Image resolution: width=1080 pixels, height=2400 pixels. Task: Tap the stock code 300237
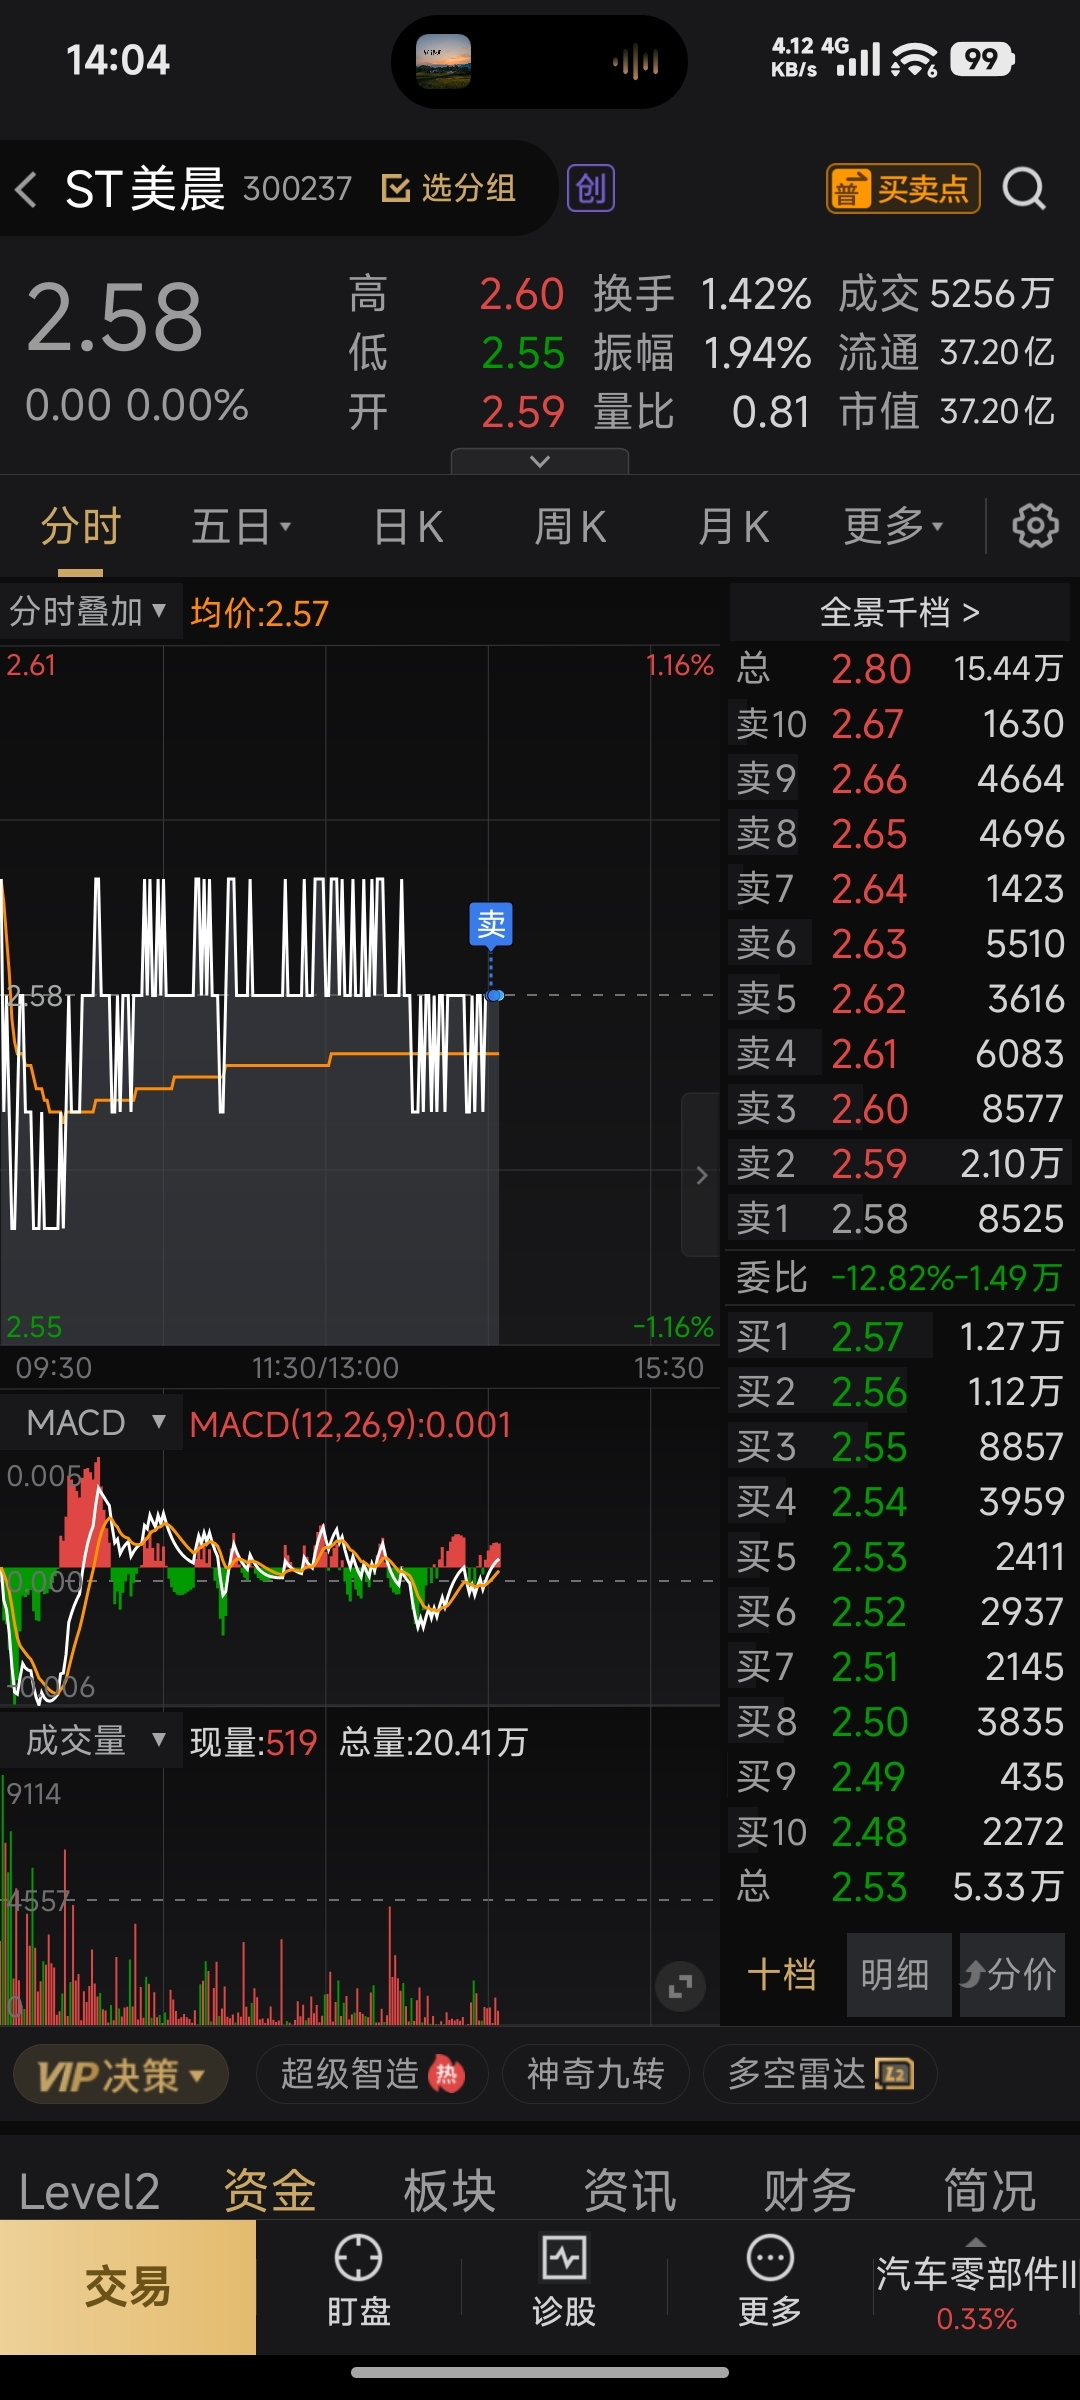point(297,189)
